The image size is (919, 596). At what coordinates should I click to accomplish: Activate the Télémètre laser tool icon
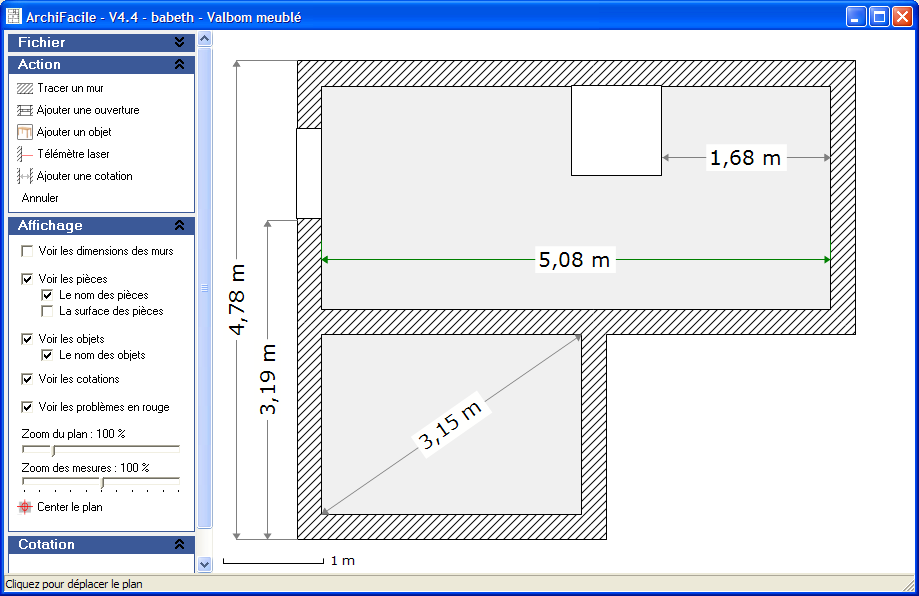click(25, 154)
